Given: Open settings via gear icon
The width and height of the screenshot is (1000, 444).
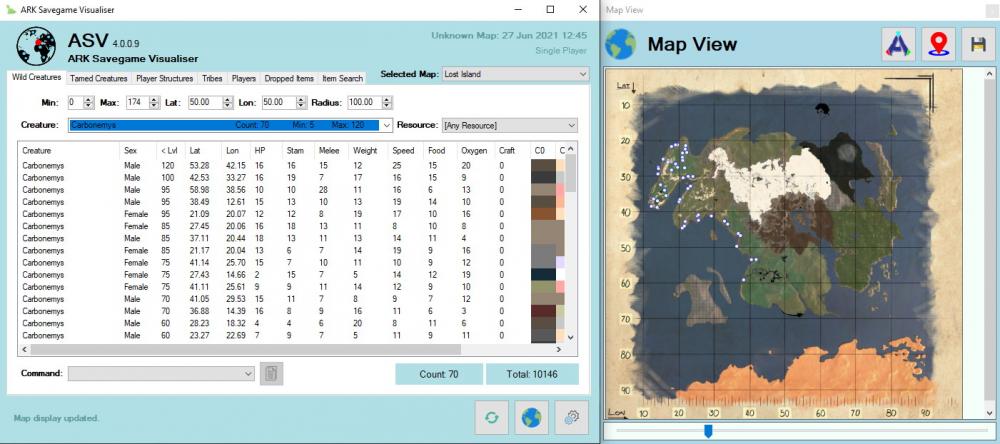Looking at the screenshot, I should (x=572, y=417).
